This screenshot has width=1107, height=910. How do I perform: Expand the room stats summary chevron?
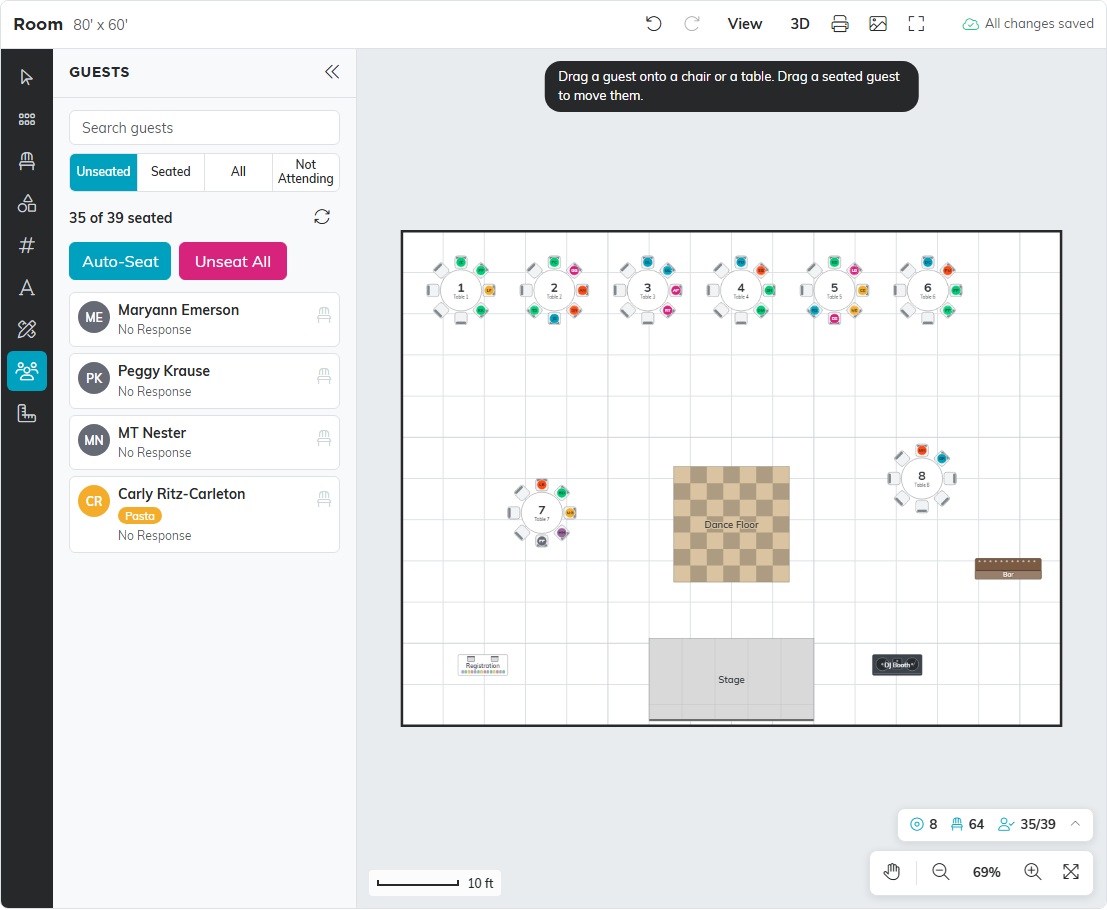point(1075,824)
